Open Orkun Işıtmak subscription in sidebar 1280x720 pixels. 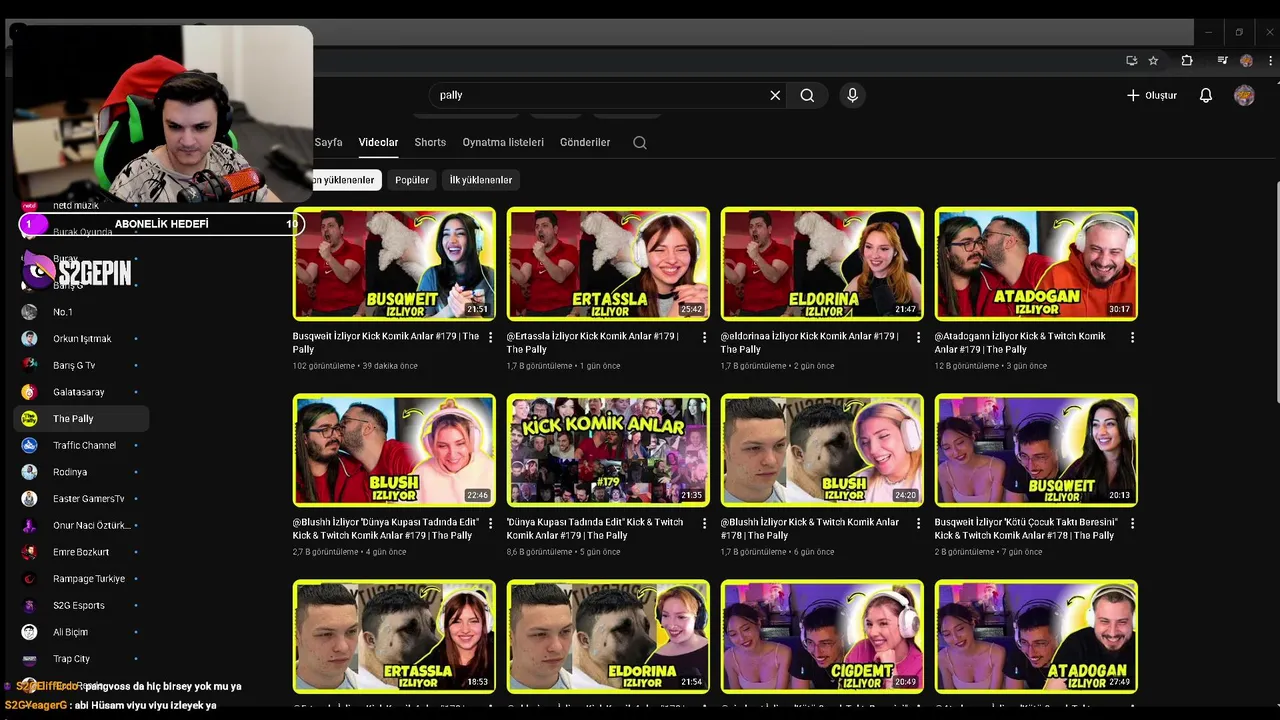[x=82, y=339]
